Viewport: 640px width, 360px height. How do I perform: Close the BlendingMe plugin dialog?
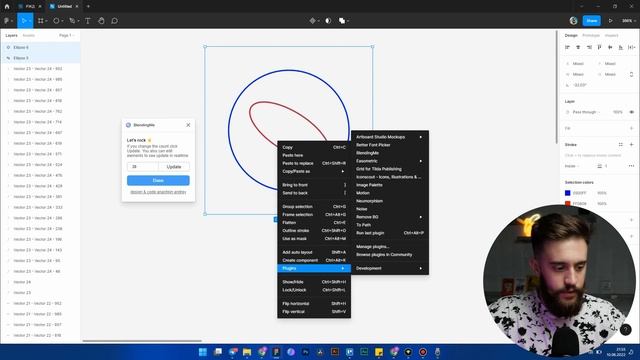pos(188,125)
